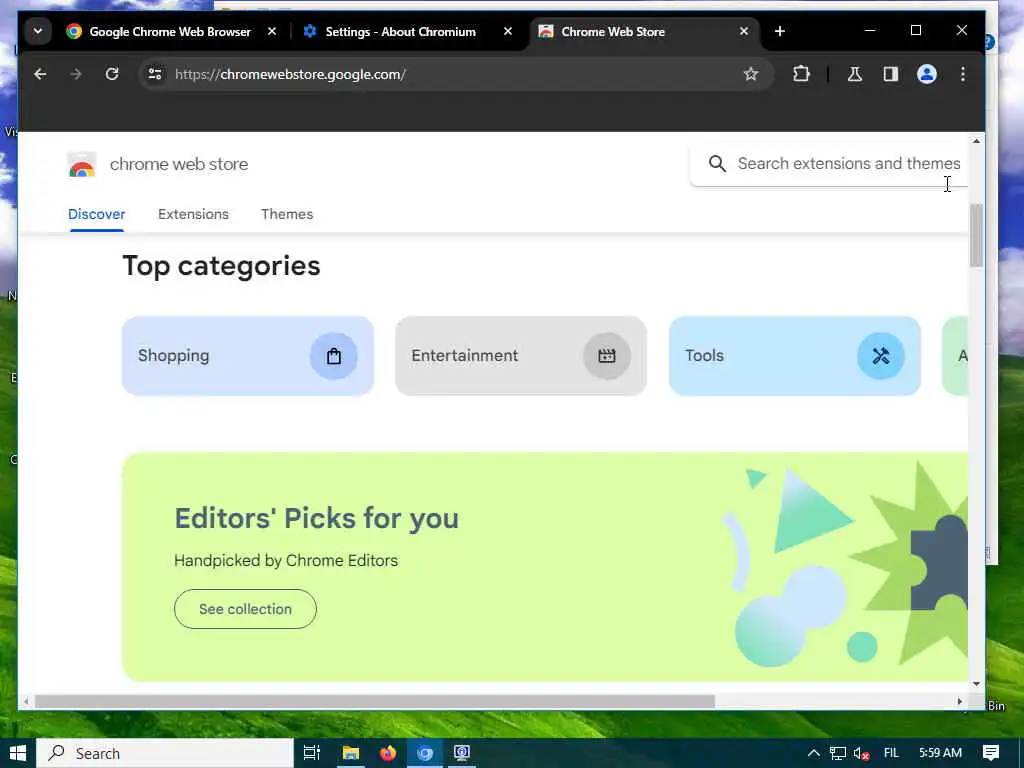The height and width of the screenshot is (768, 1024).
Task: Click the horizontal scroll right arrow
Action: 959,701
